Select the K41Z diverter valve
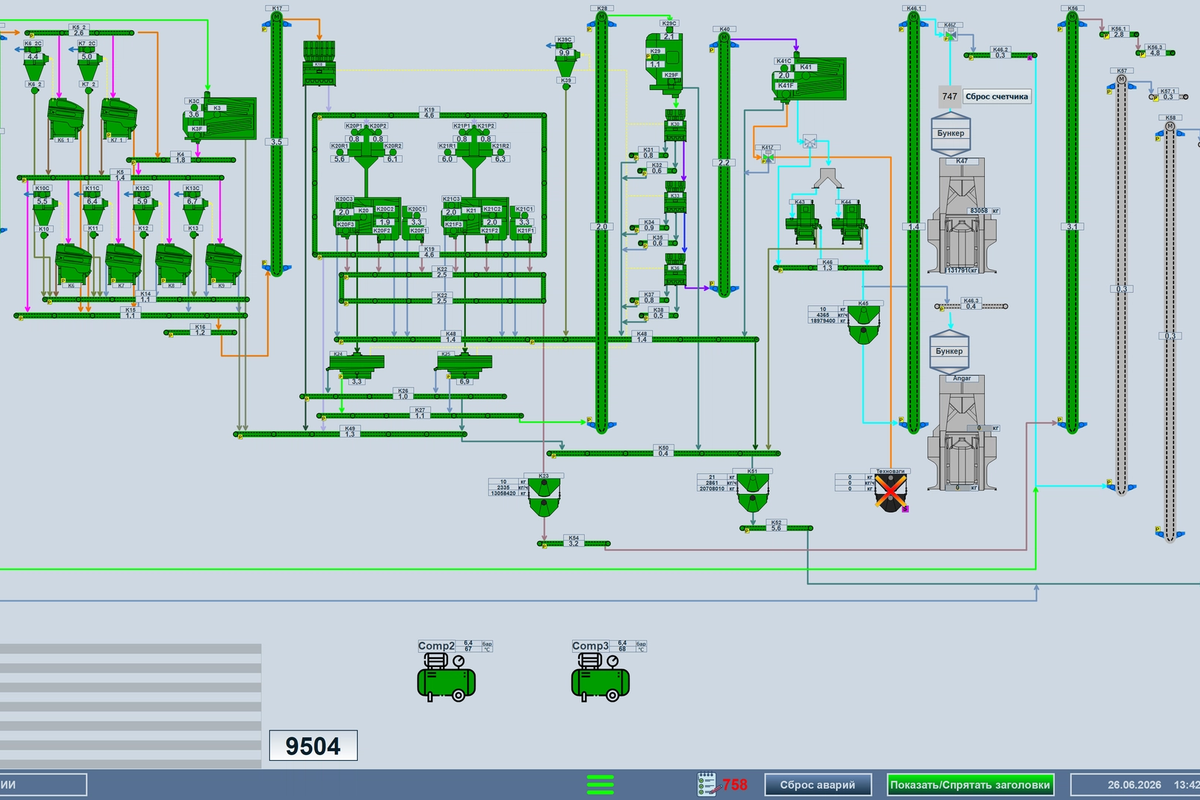Viewport: 1200px width, 800px height. coord(768,157)
